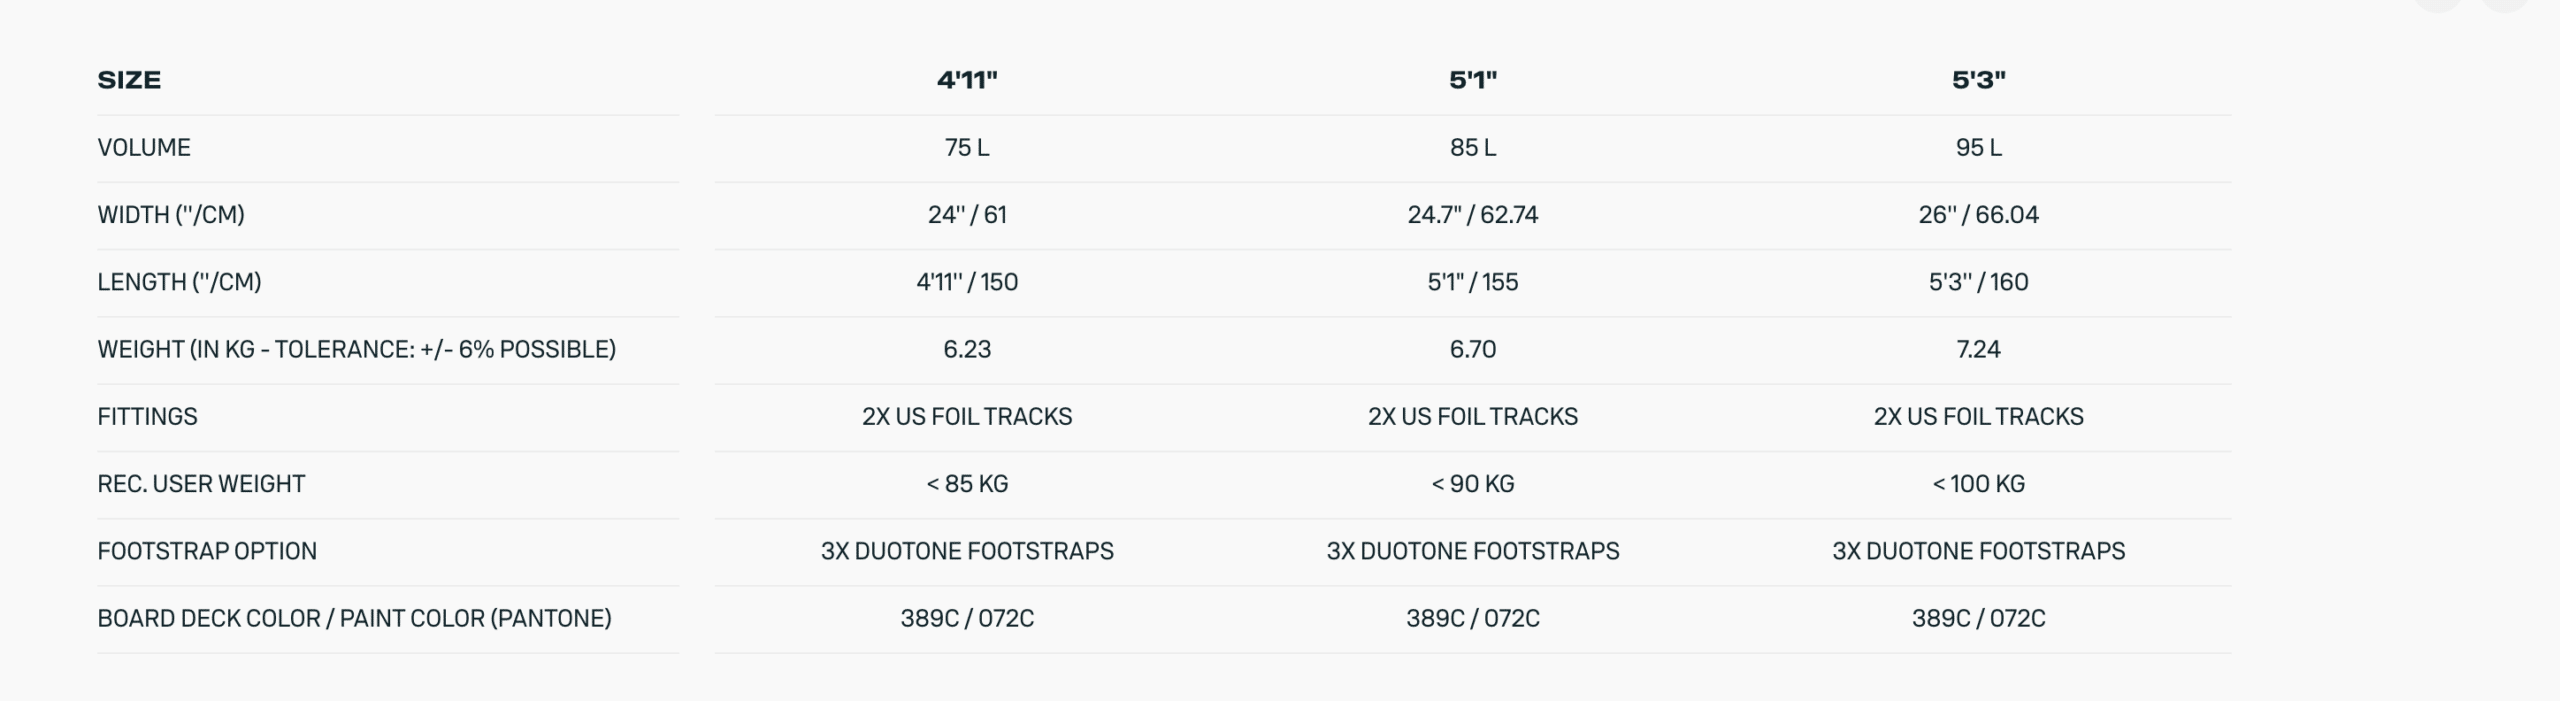Select the < 100 KG user weight cell

click(1978, 484)
